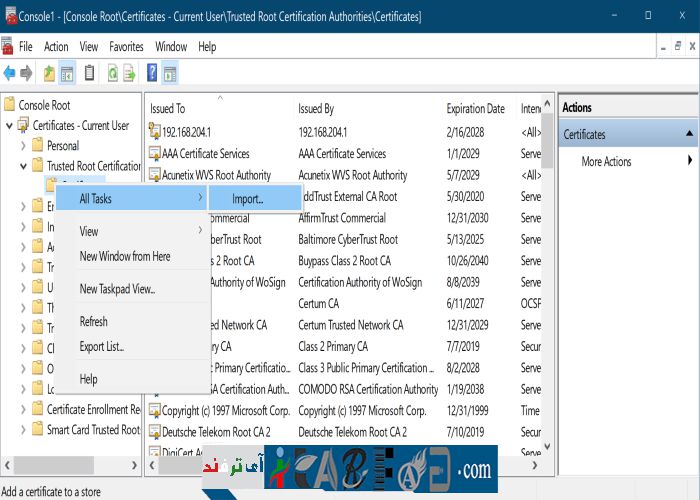Sort list by Expiration Date column header
The image size is (700, 500).
tap(475, 108)
